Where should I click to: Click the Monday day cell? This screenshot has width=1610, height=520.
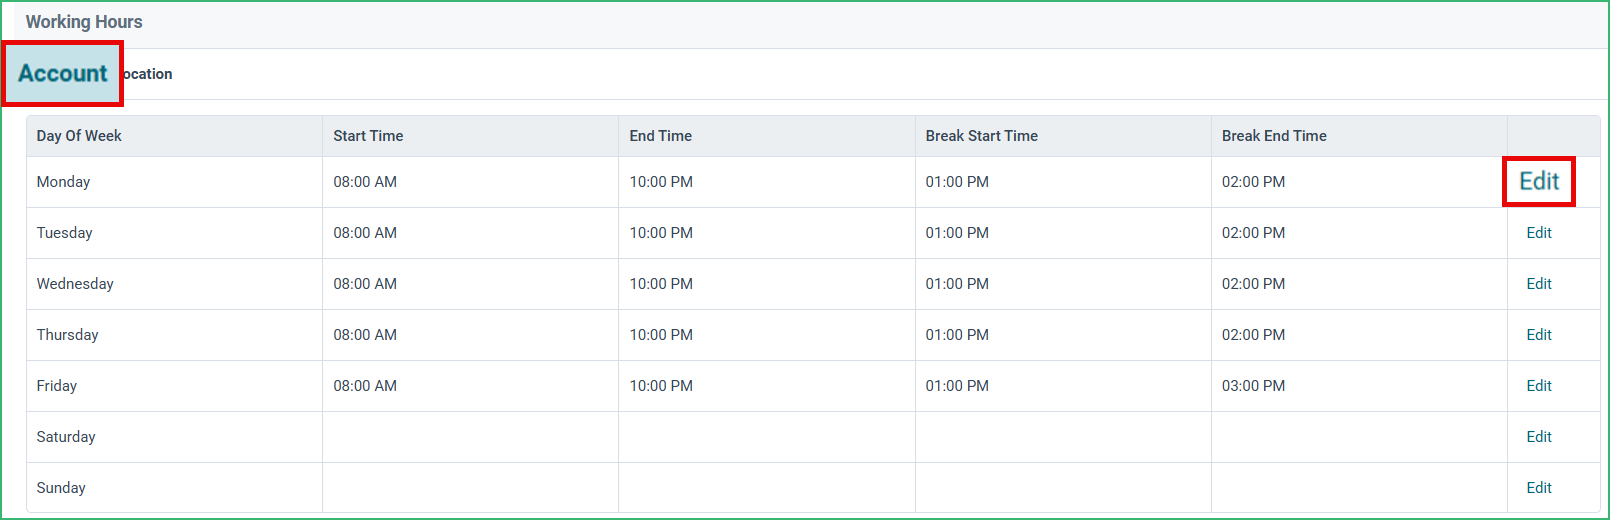pos(174,182)
